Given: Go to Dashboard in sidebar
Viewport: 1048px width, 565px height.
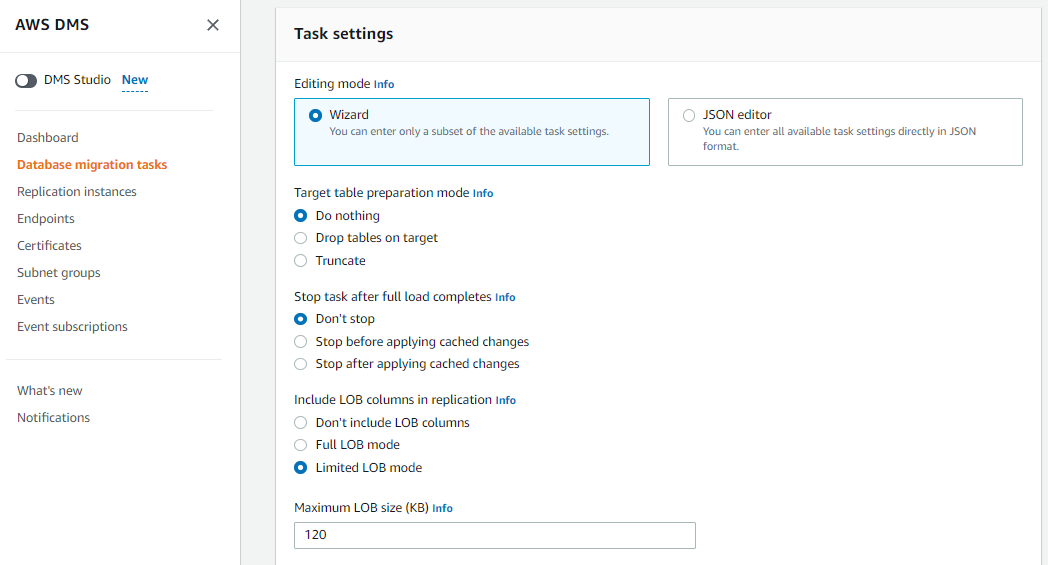Looking at the screenshot, I should (47, 138).
